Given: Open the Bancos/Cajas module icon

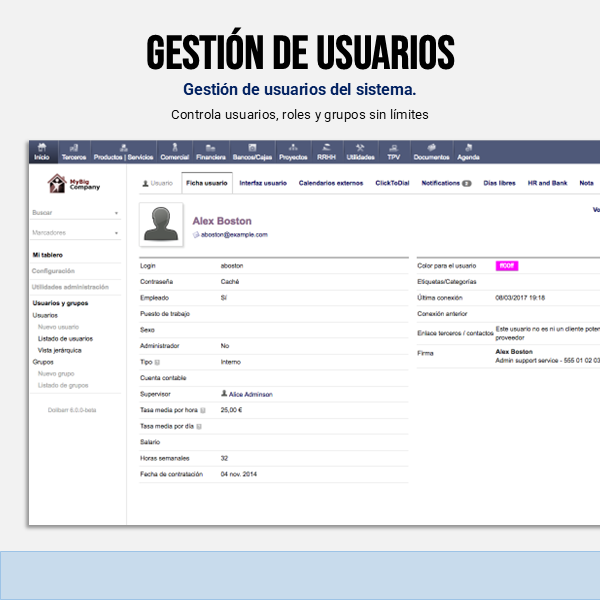Looking at the screenshot, I should pos(252,147).
